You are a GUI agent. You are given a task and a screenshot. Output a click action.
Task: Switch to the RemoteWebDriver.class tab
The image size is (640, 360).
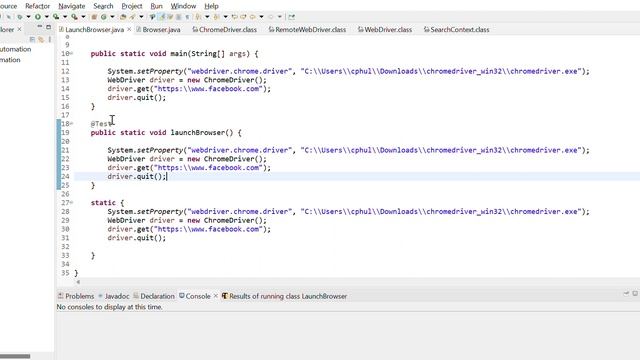[307, 29]
